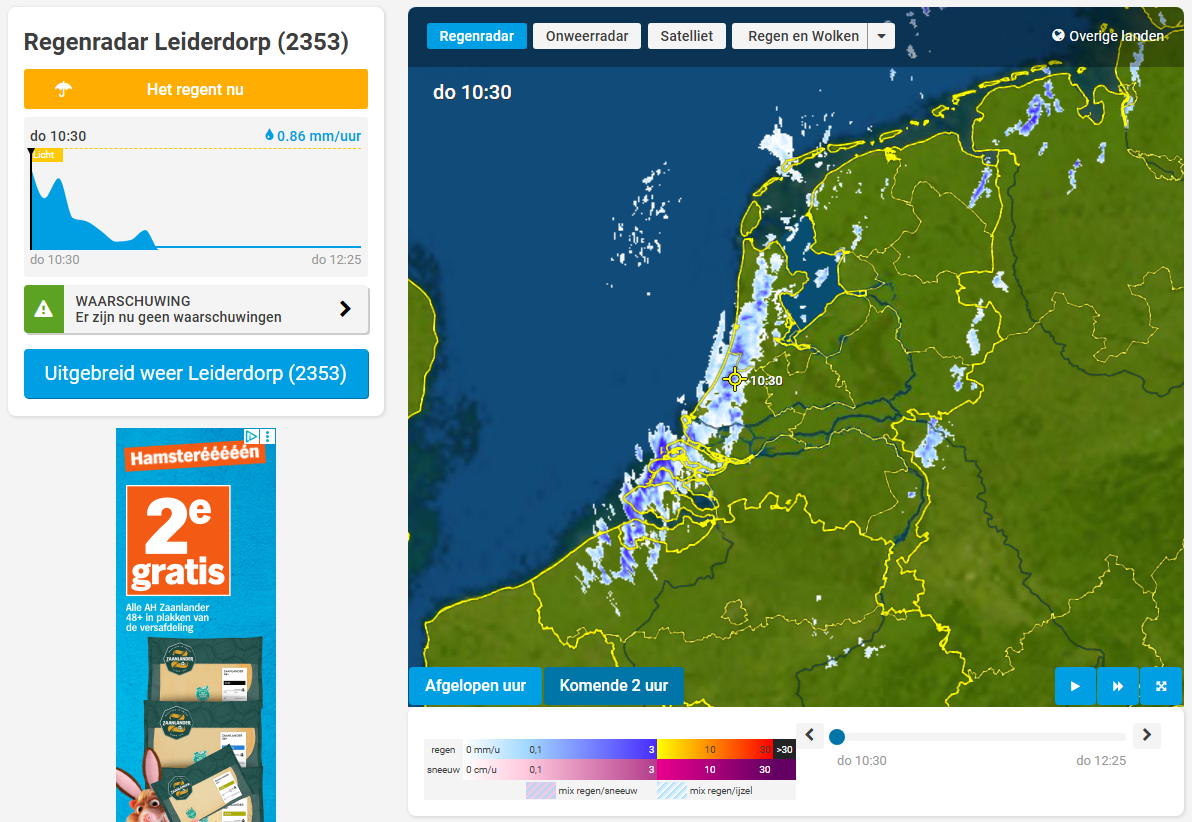Click the Licht intensity marker on the graph
1192x822 pixels.
pos(46,155)
